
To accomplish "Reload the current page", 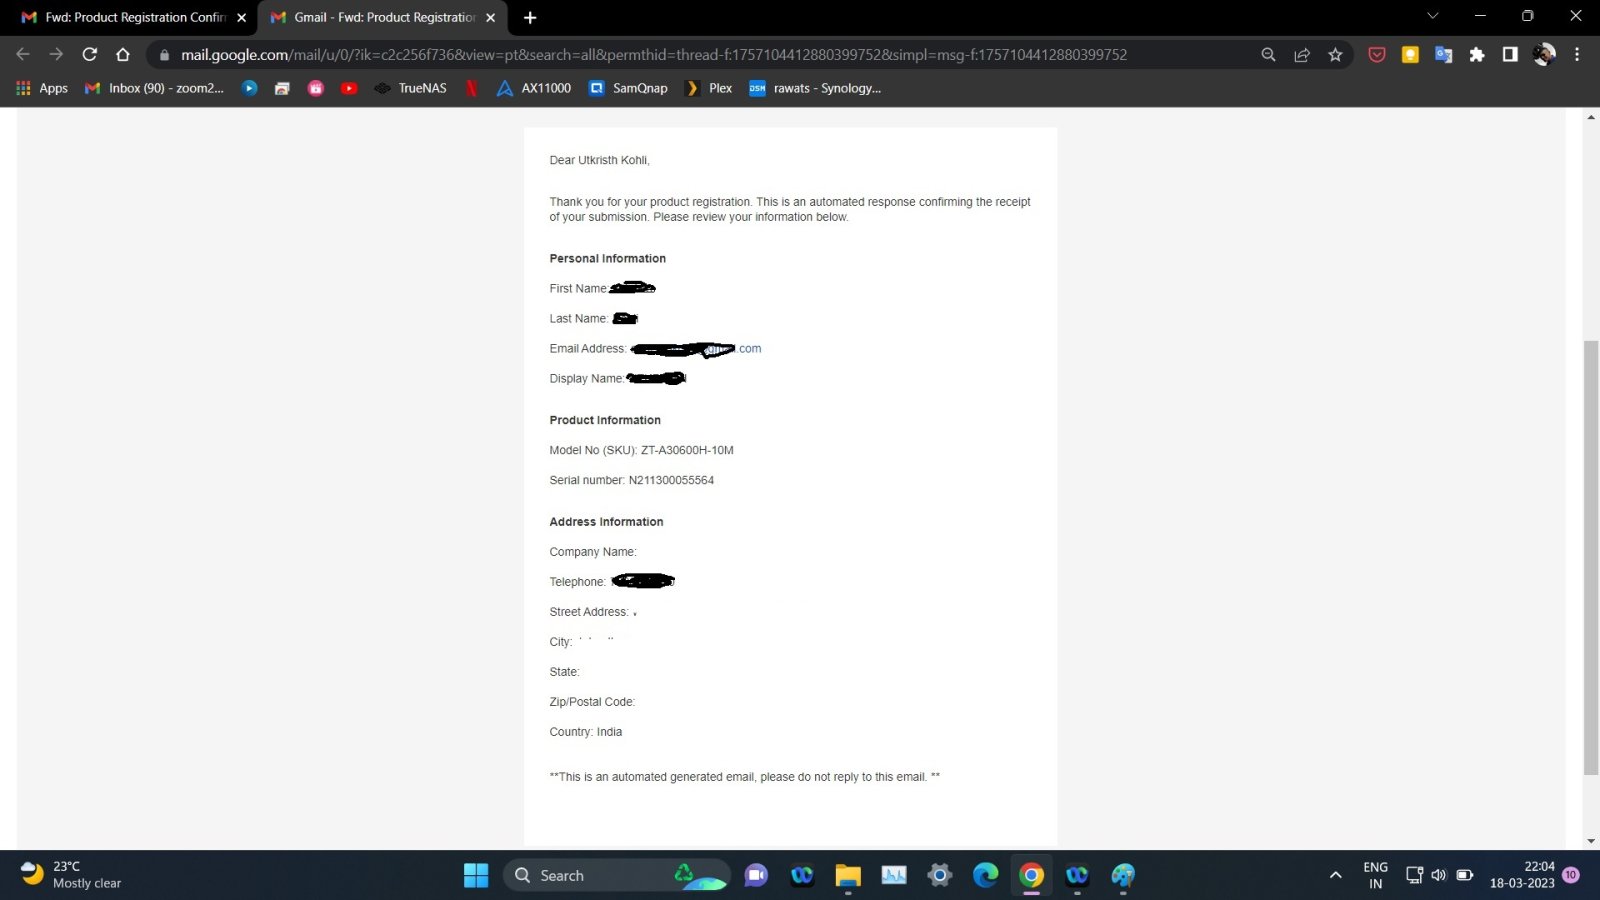I will [x=90, y=55].
